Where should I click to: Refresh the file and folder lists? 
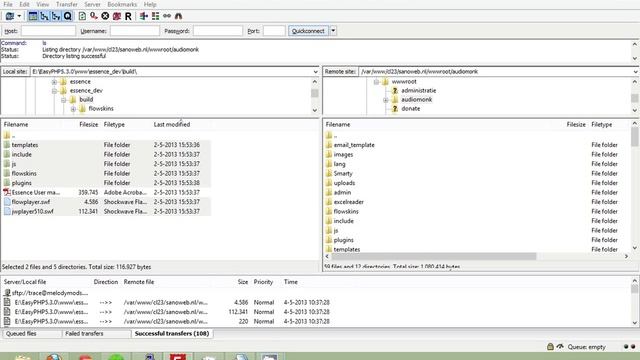(x=82, y=16)
